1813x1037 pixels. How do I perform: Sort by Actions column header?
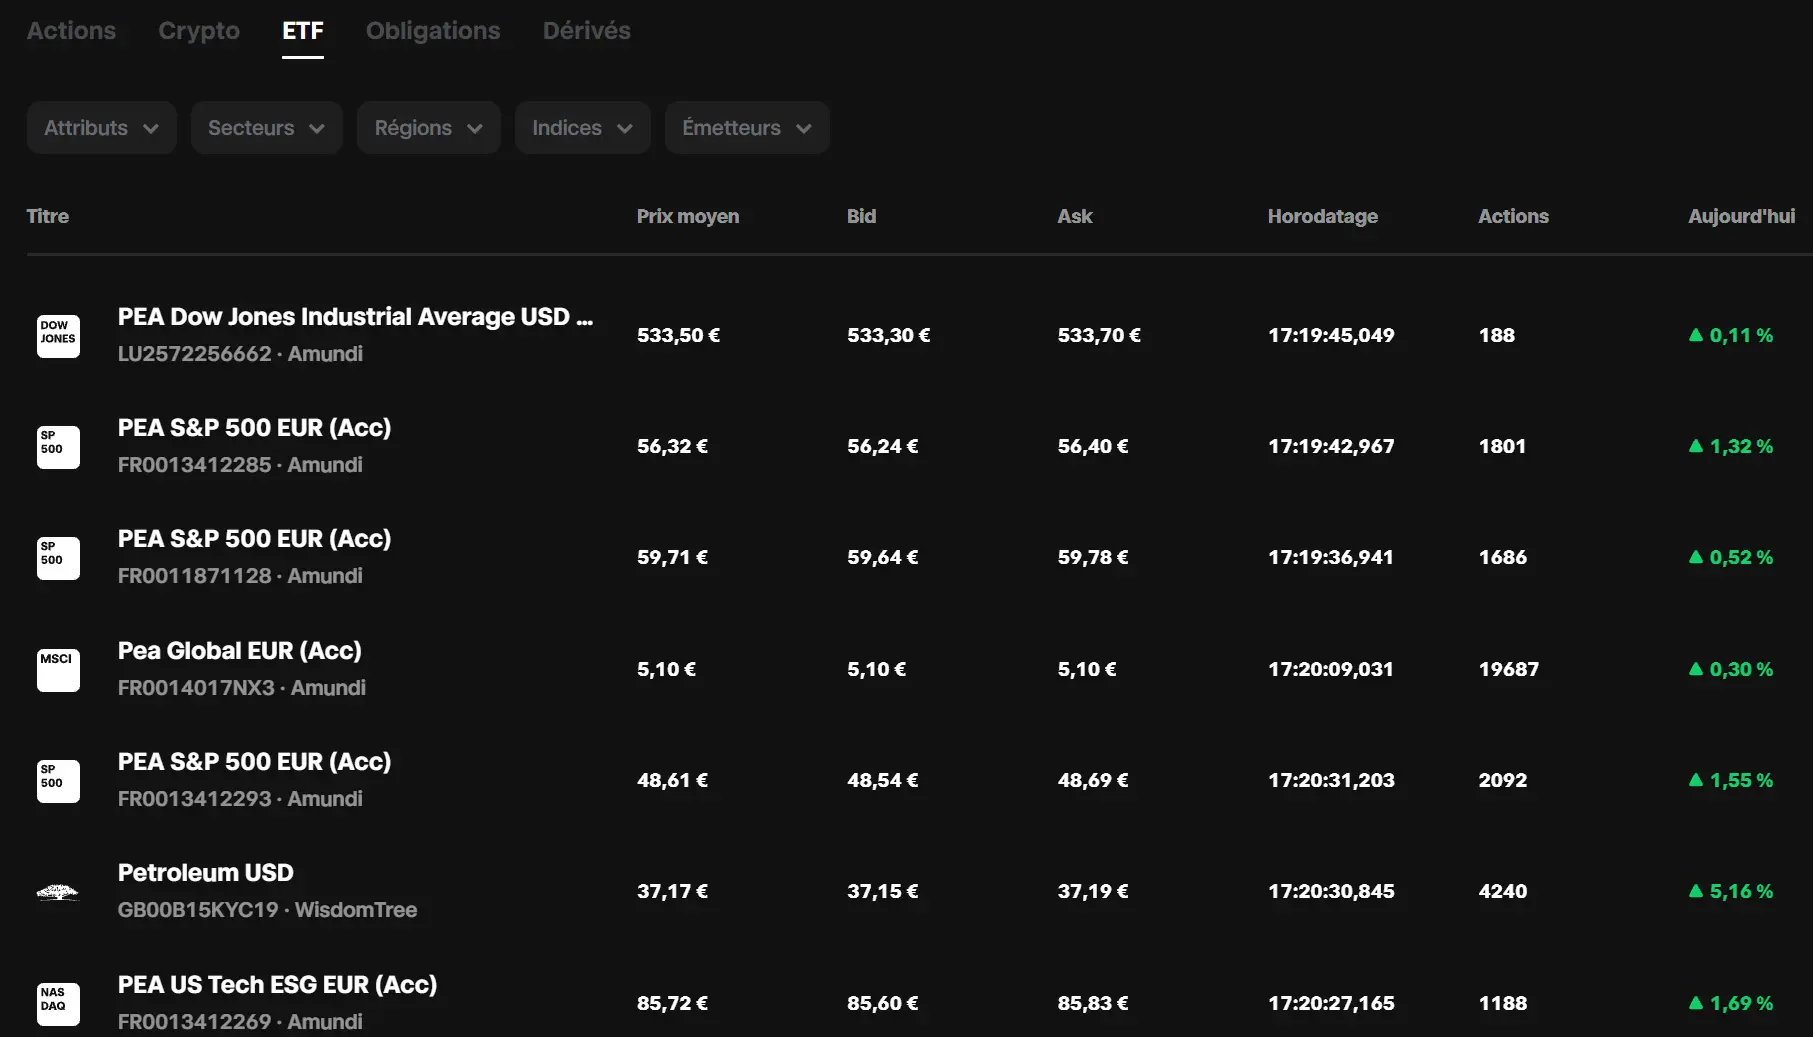click(x=1513, y=216)
